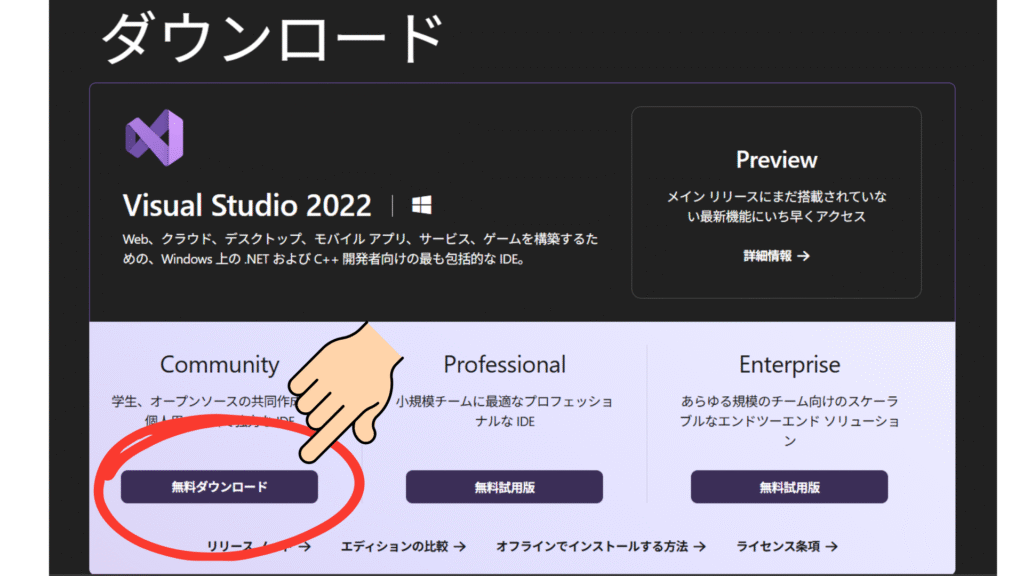The height and width of the screenshot is (576, 1024).
Task: Open the エディションの比較 link
Action: 403,546
